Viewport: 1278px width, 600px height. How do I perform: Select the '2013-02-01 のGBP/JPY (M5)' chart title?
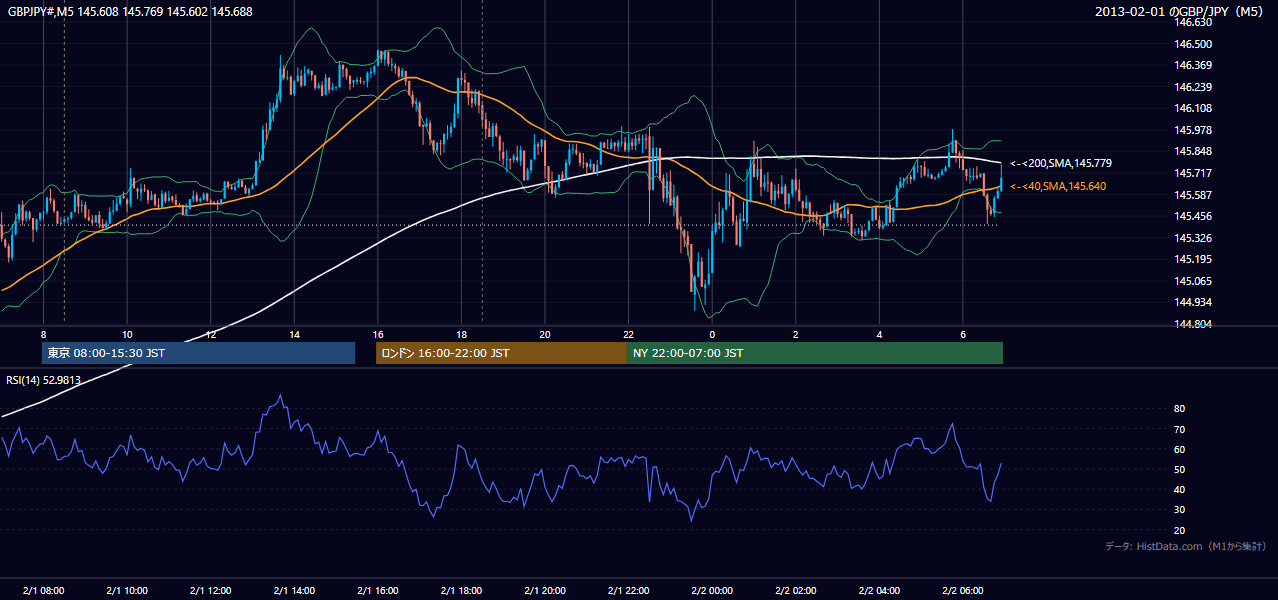1181,11
